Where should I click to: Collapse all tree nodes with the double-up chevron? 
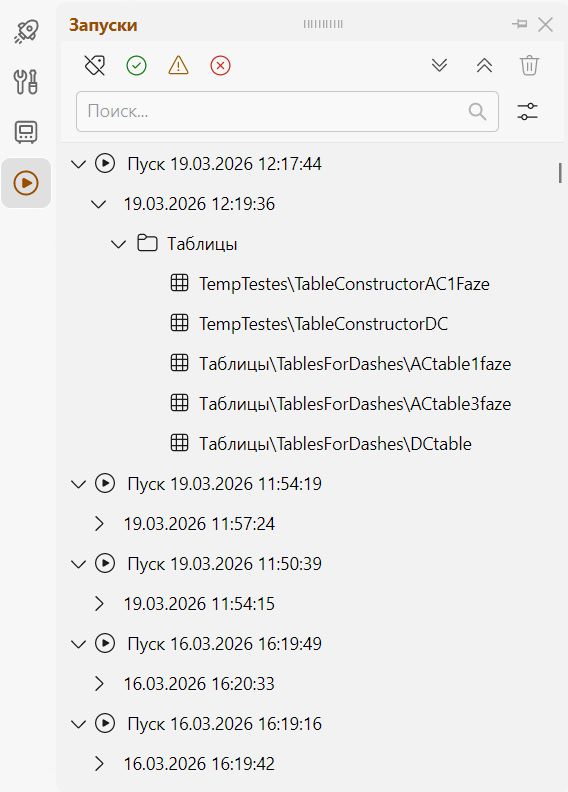tap(484, 66)
